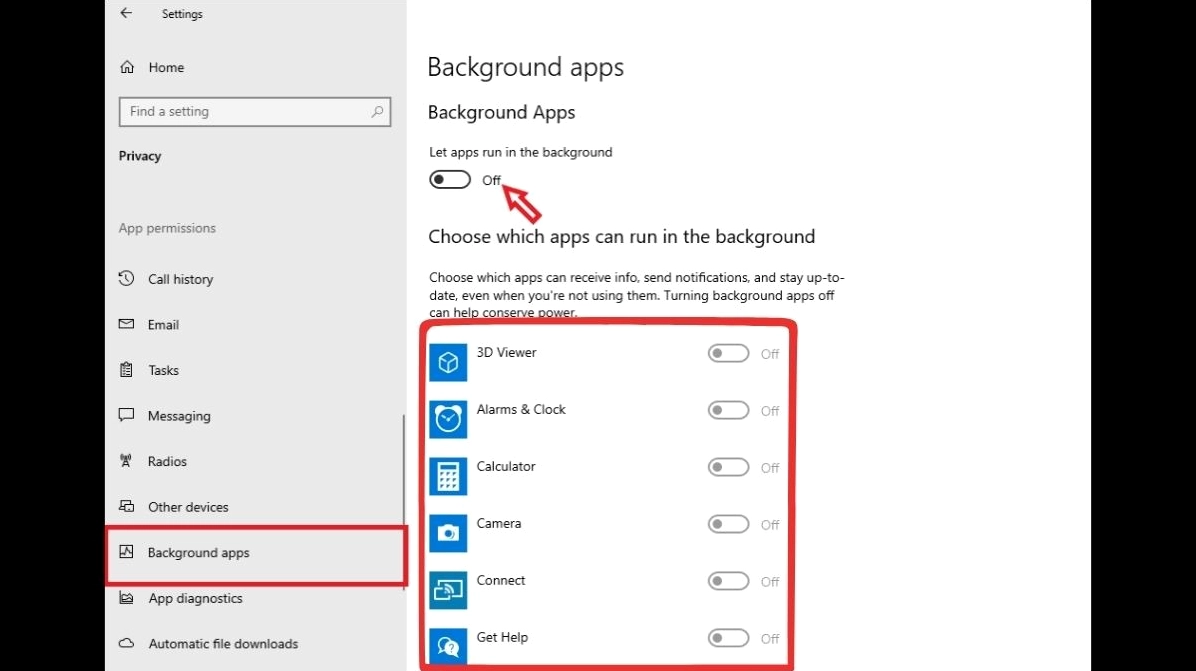Click the Get Help app icon
1196x671 pixels.
(x=448, y=646)
